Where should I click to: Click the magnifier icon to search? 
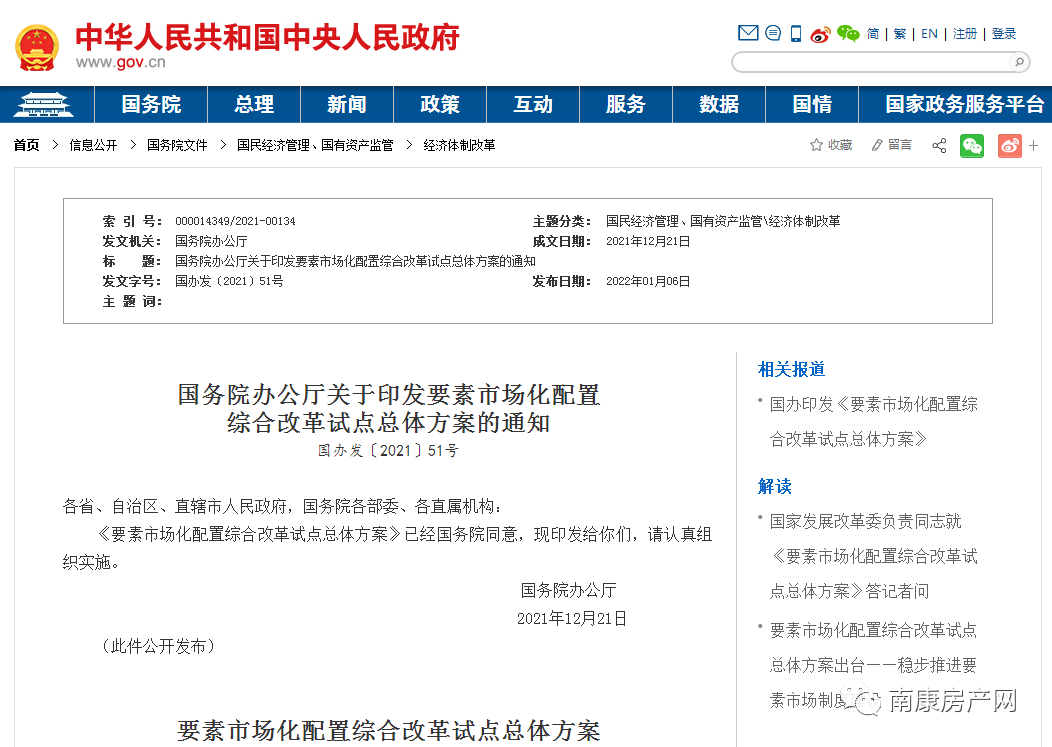(1018, 61)
